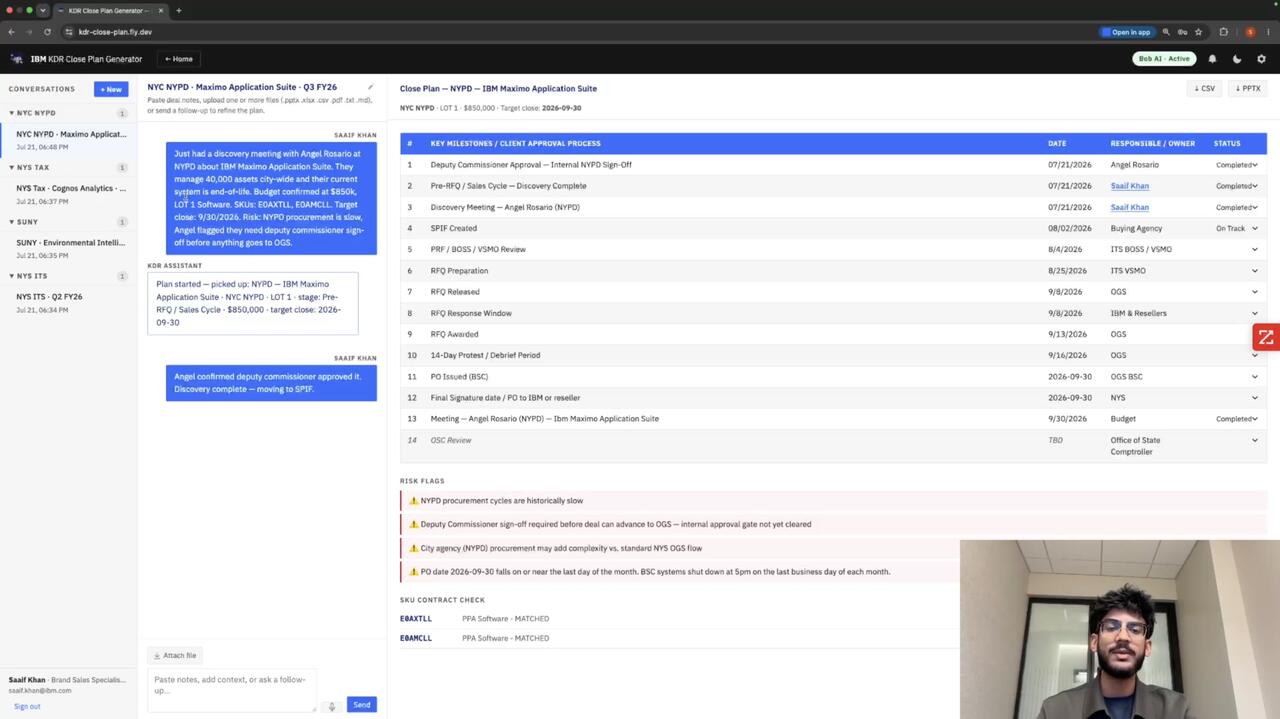Open a new browser tab with the plus
1280x719 pixels.
click(x=178, y=10)
